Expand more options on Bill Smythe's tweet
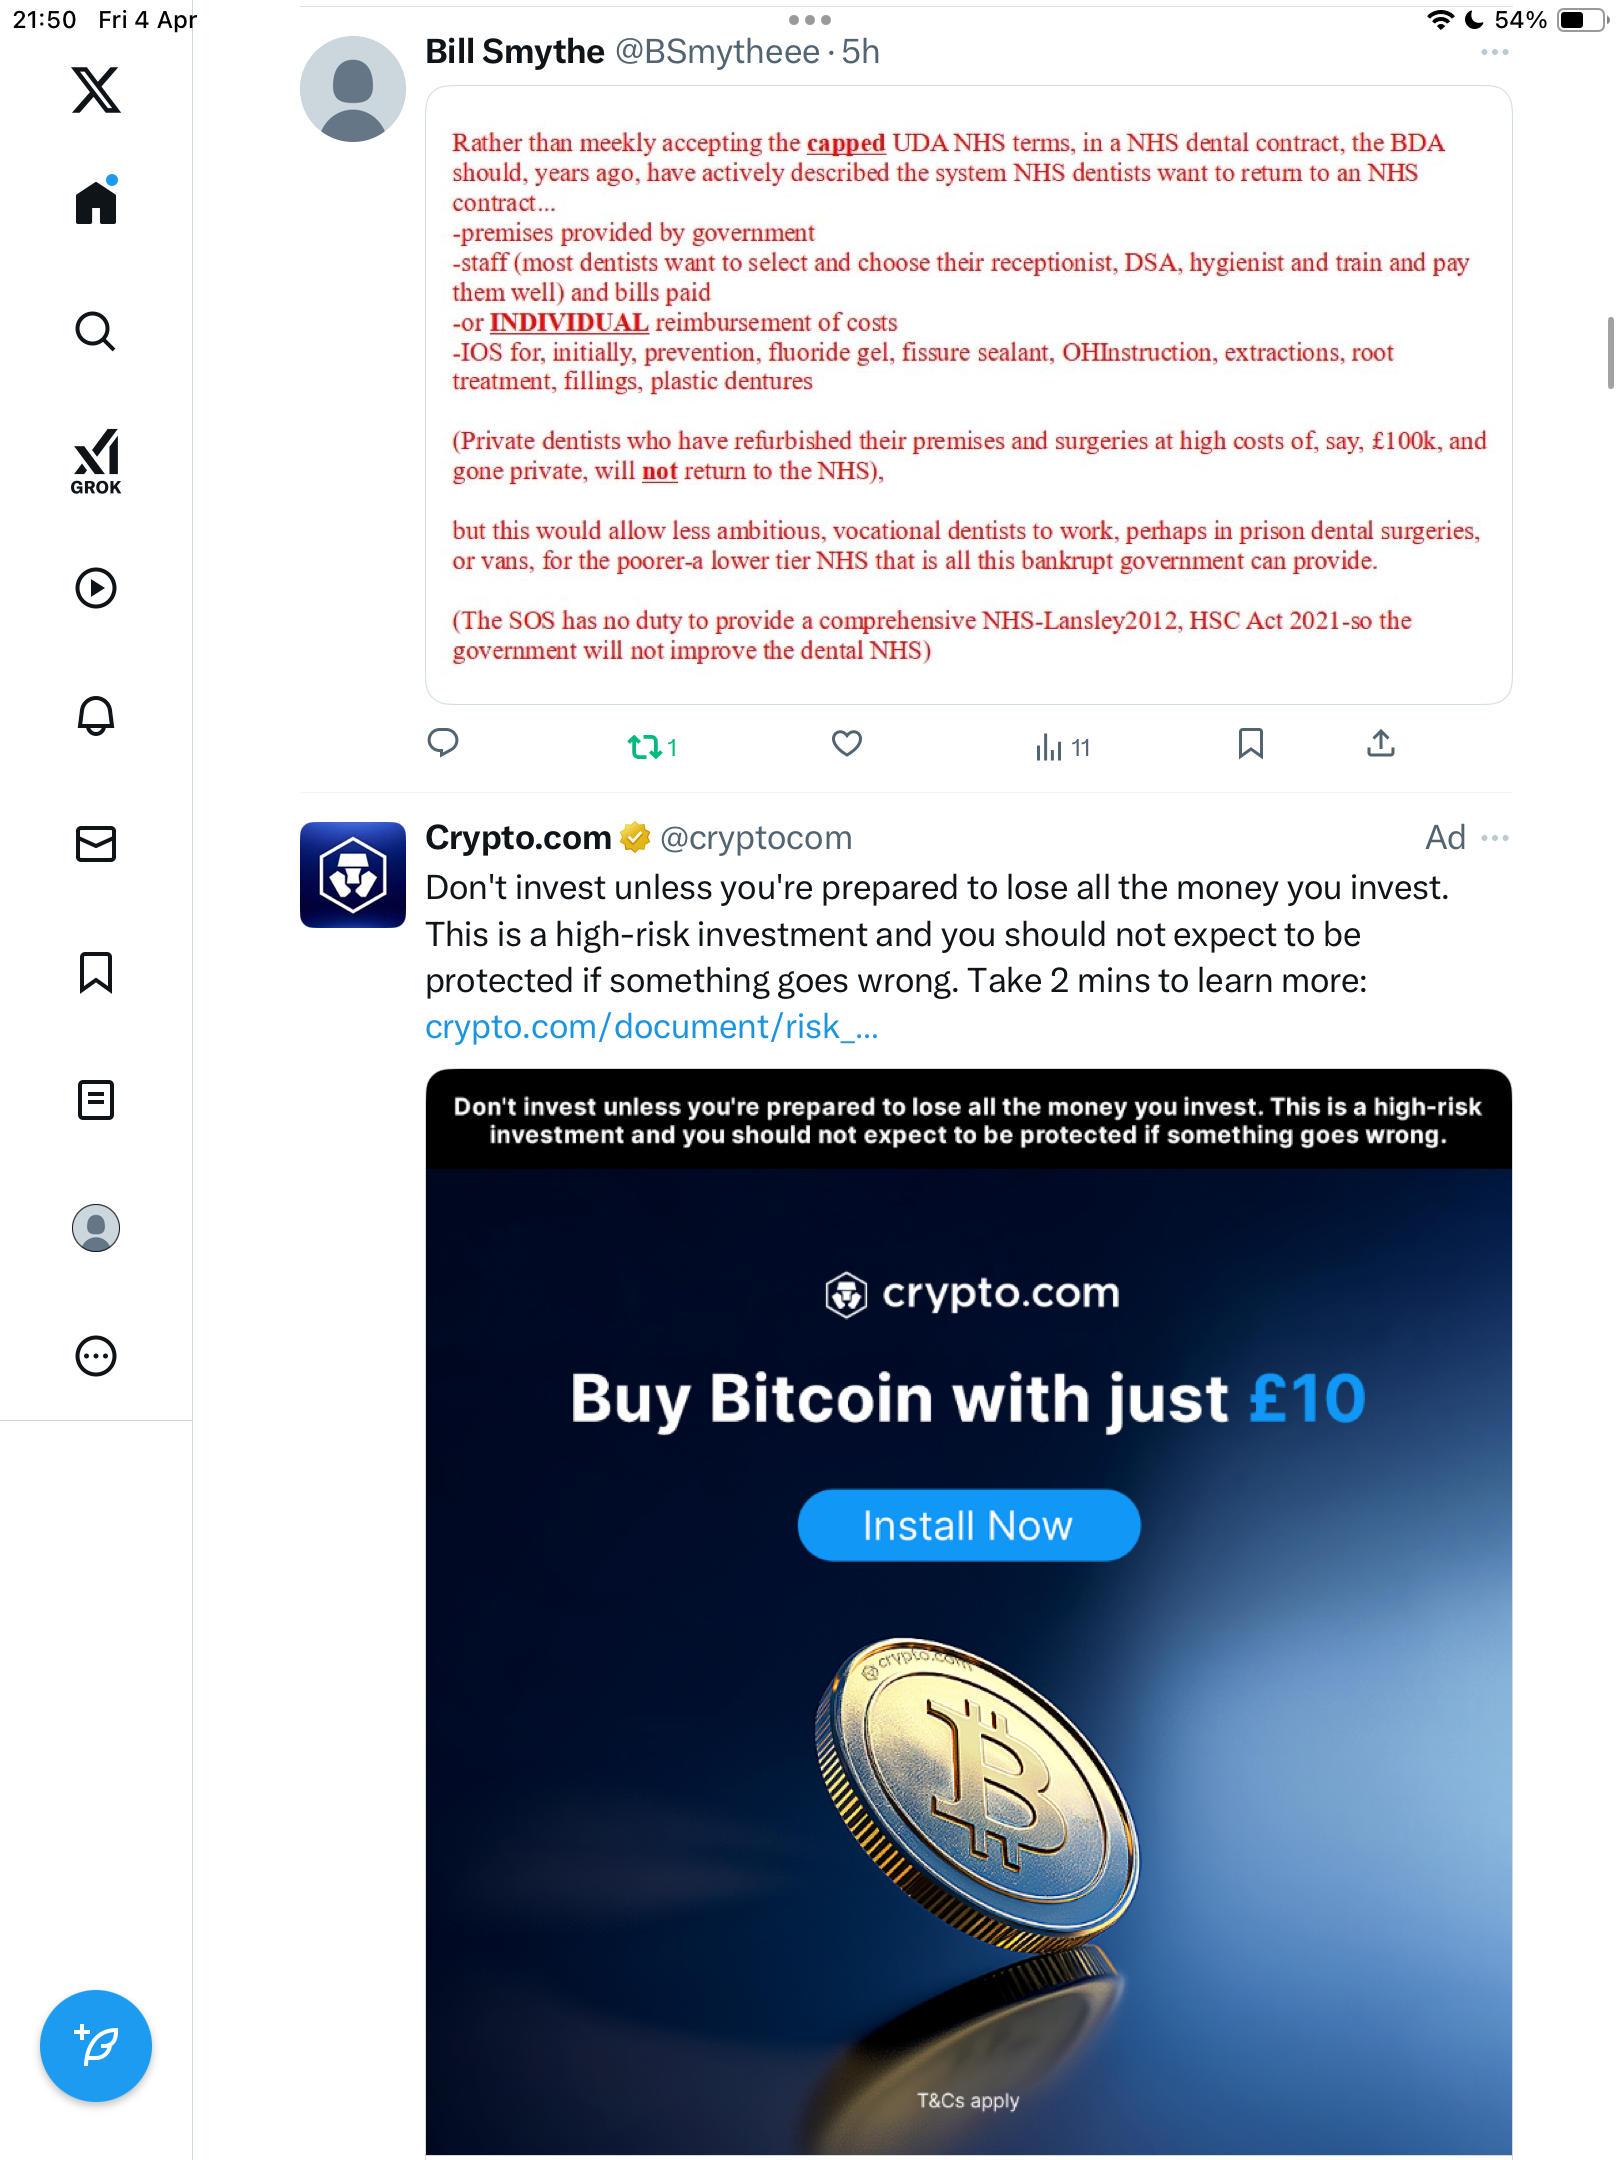Viewport: 1620px width, 2160px height. coord(1495,52)
